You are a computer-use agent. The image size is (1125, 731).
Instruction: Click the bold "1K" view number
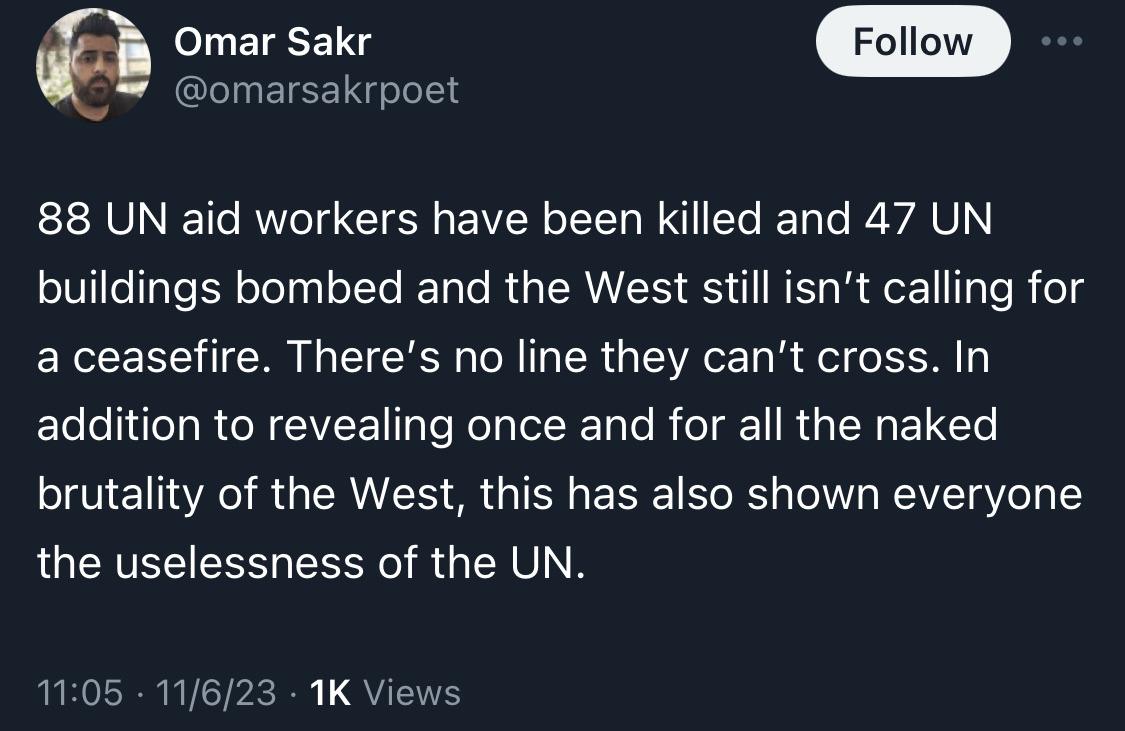click(x=331, y=692)
